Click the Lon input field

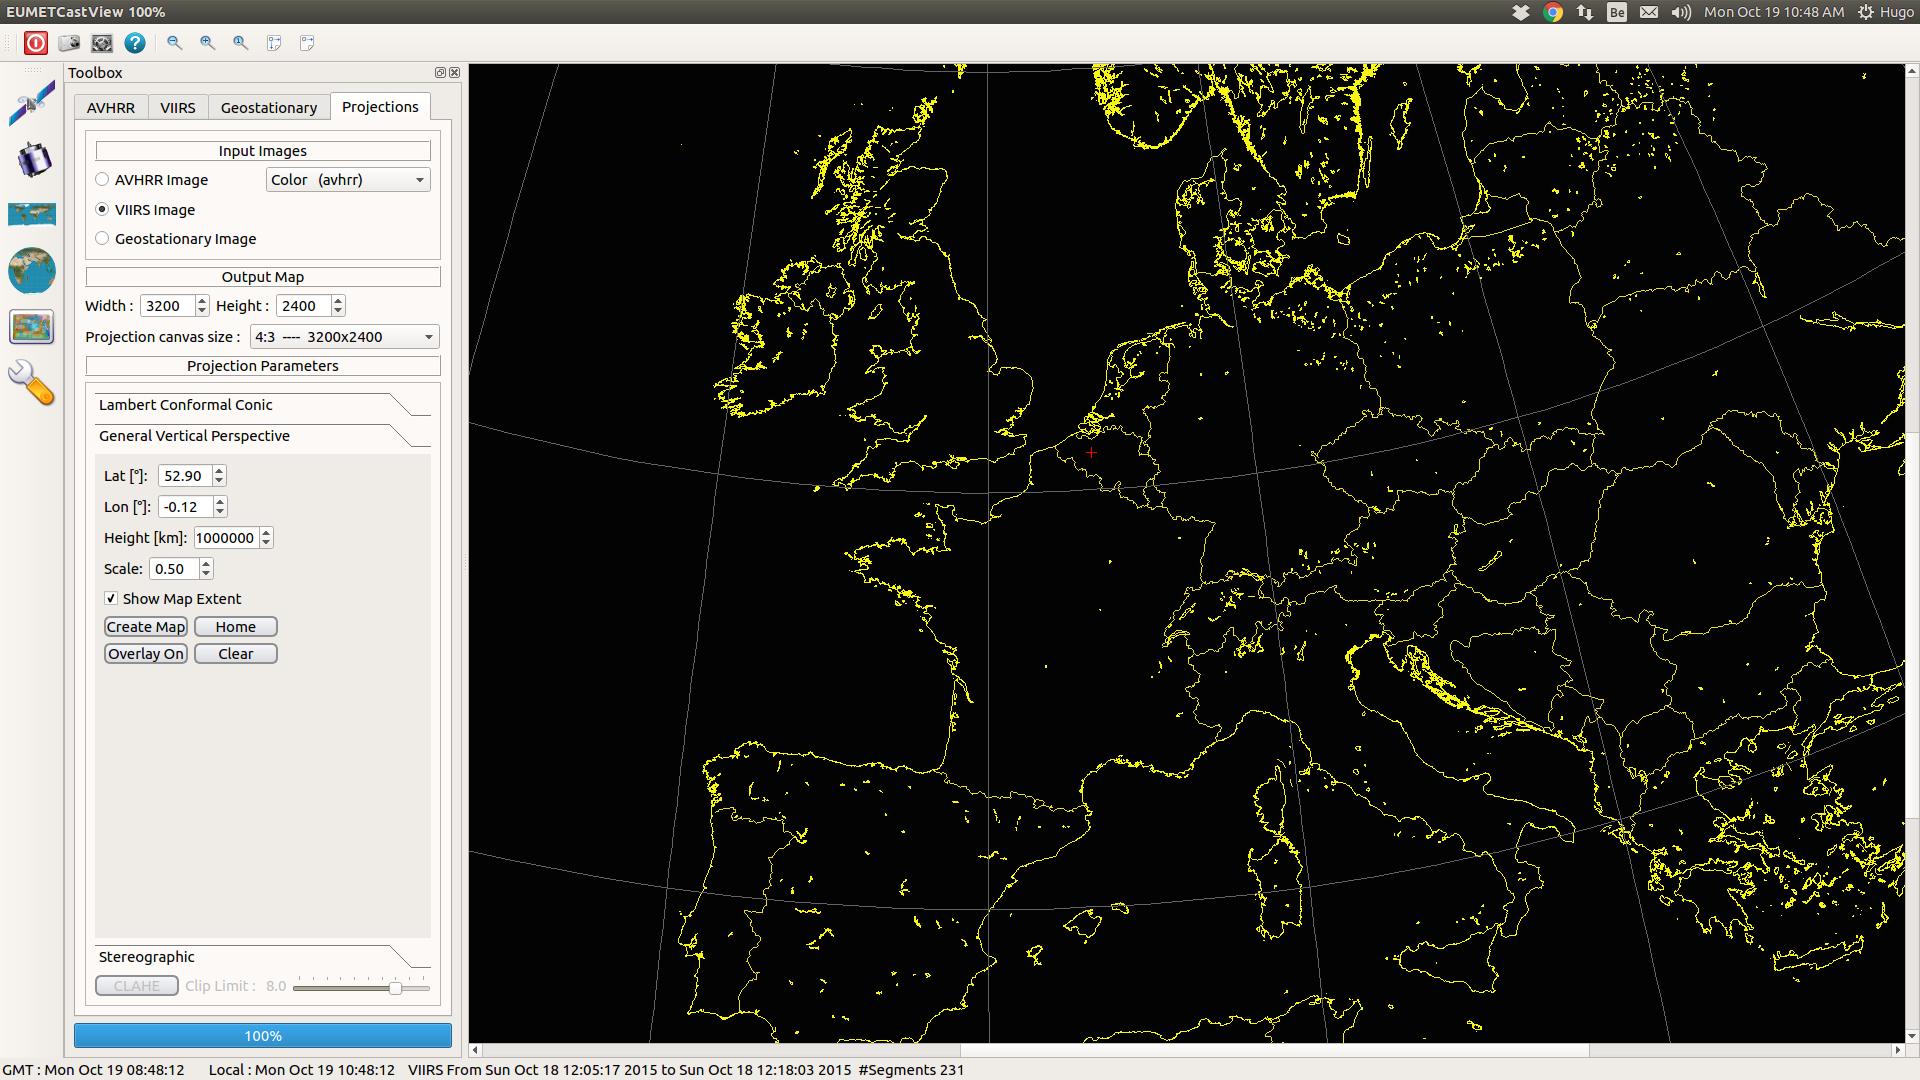[186, 507]
